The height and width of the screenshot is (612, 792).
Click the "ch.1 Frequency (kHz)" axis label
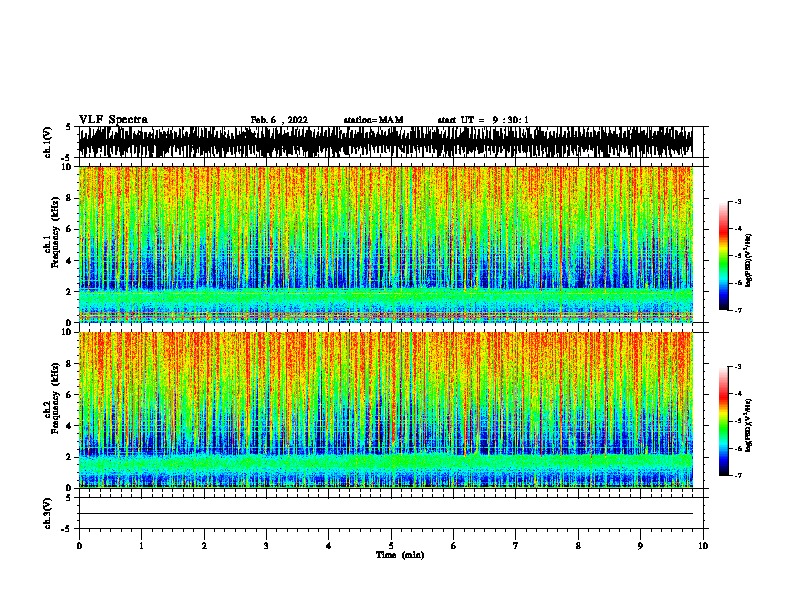pos(52,233)
